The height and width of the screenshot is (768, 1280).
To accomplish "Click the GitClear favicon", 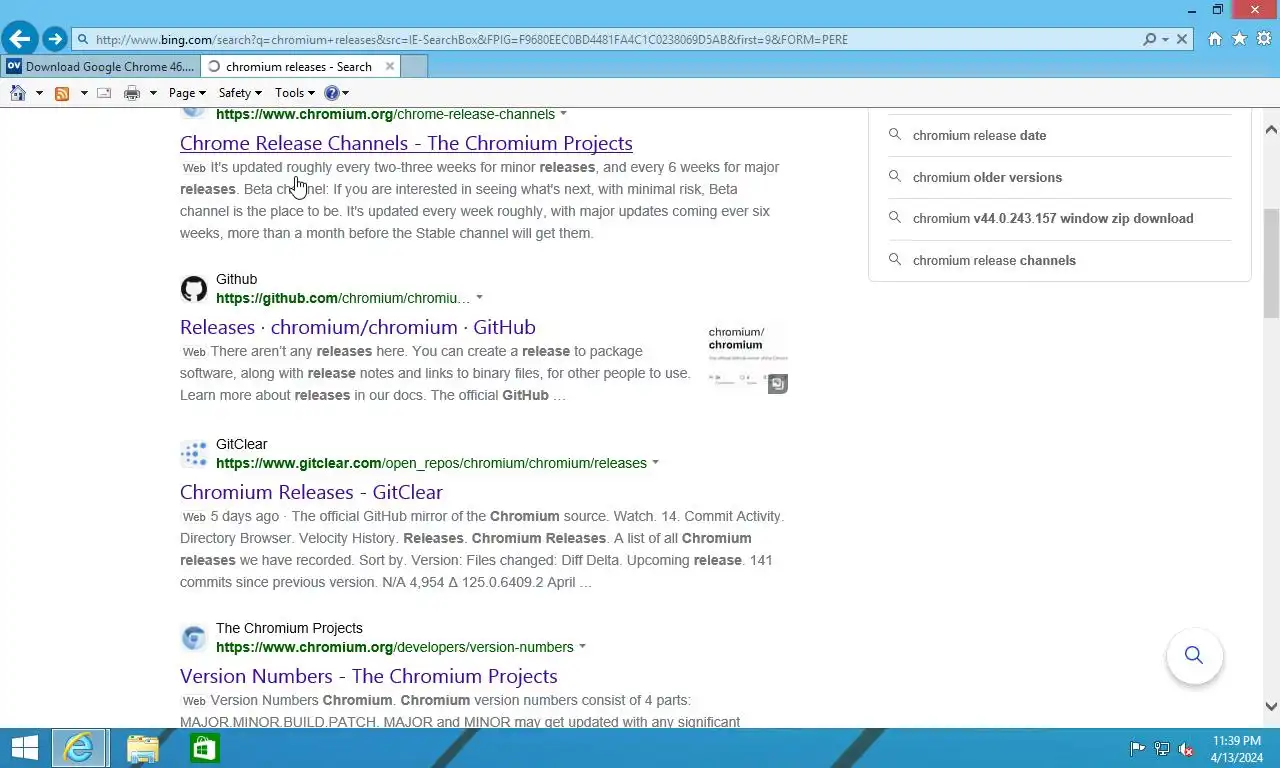I will pos(194,454).
